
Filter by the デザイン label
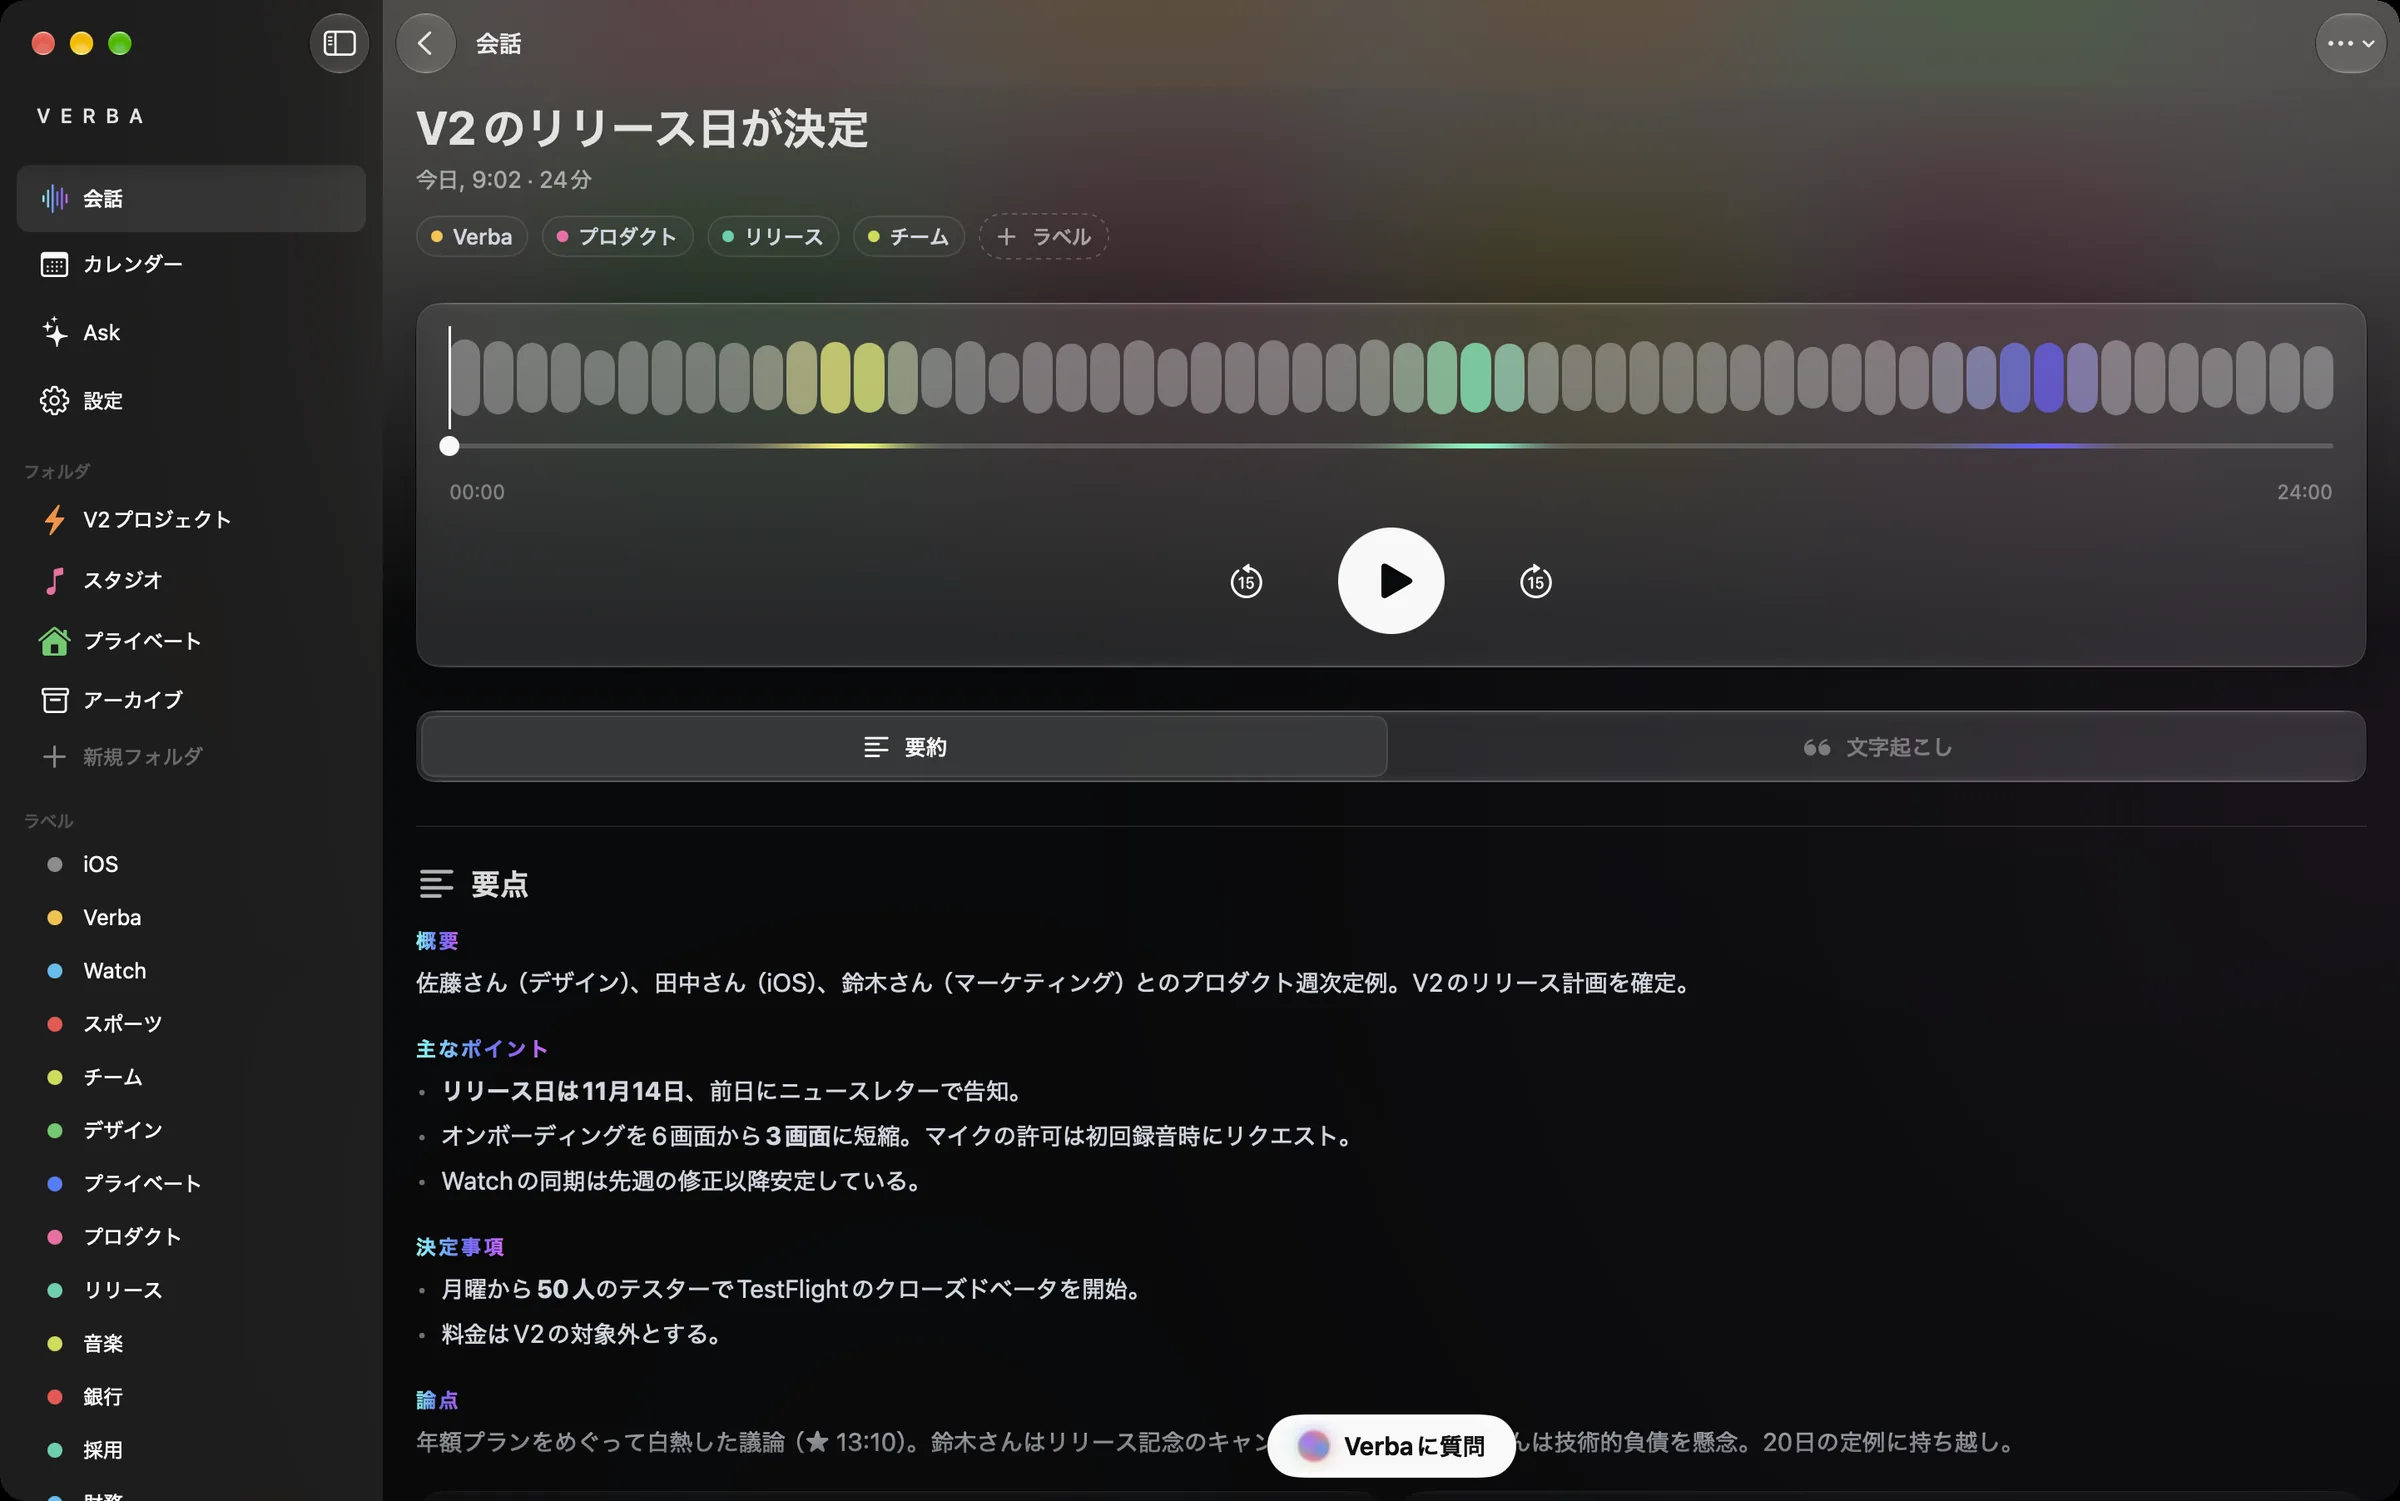click(191, 1129)
